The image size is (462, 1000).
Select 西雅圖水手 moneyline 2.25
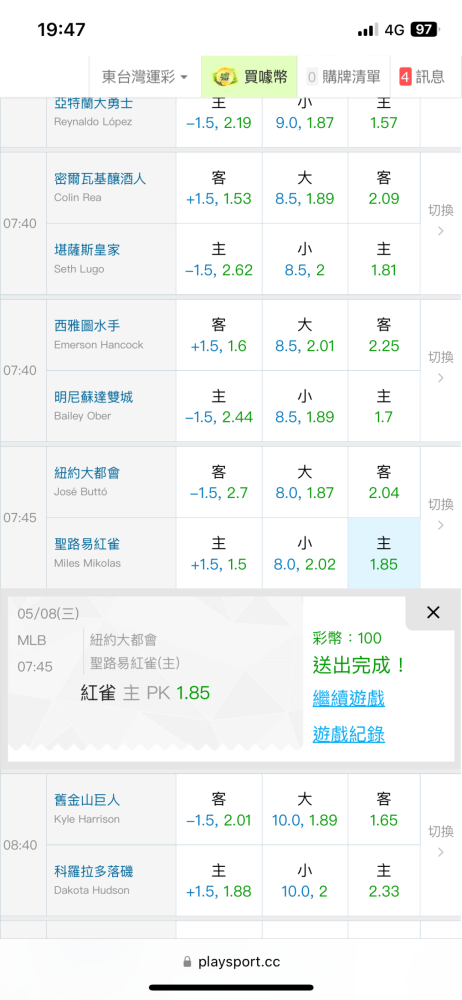click(384, 335)
